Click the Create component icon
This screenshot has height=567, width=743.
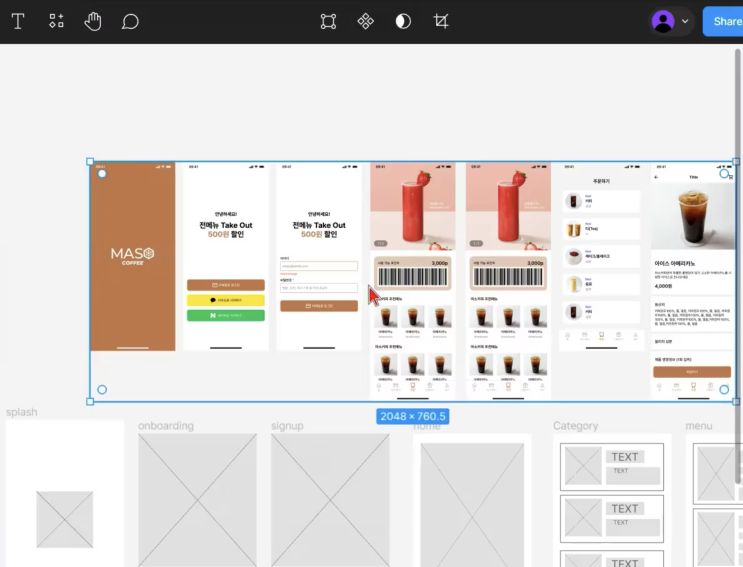coord(365,21)
